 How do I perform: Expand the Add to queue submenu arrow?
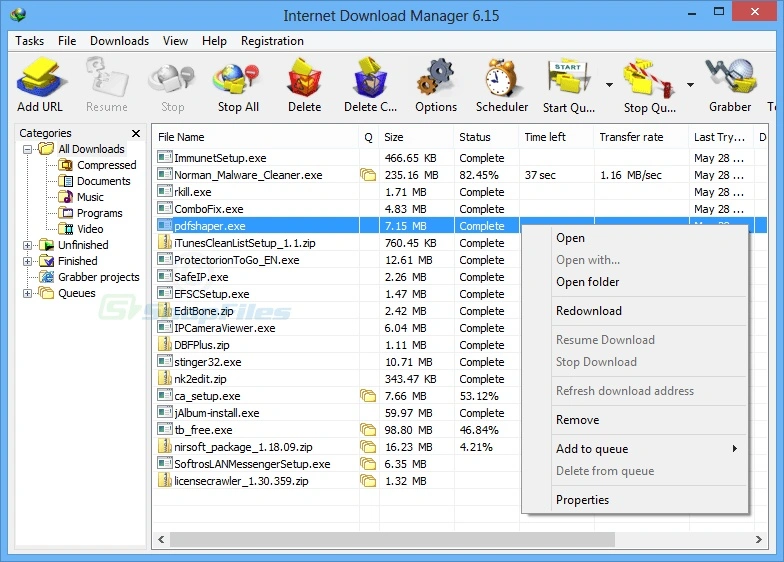(x=734, y=448)
